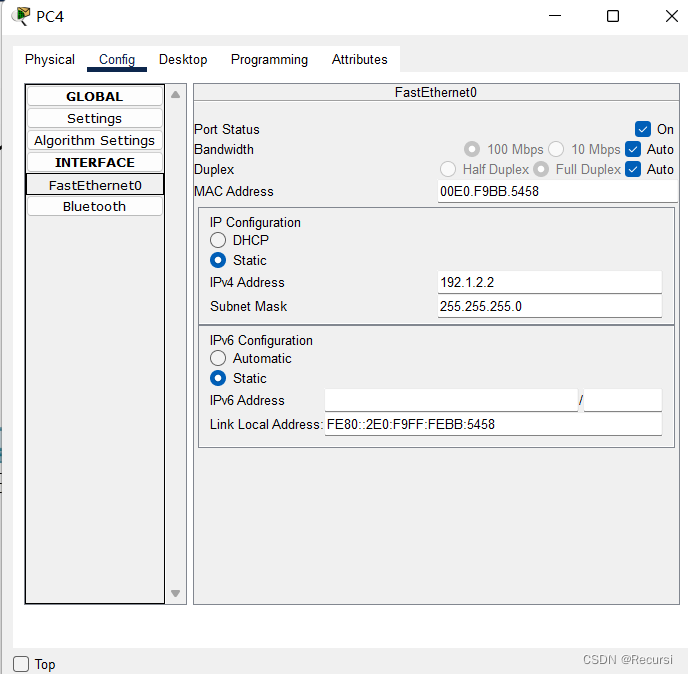
Task: Choose Full Duplex radio button
Action: [x=541, y=169]
